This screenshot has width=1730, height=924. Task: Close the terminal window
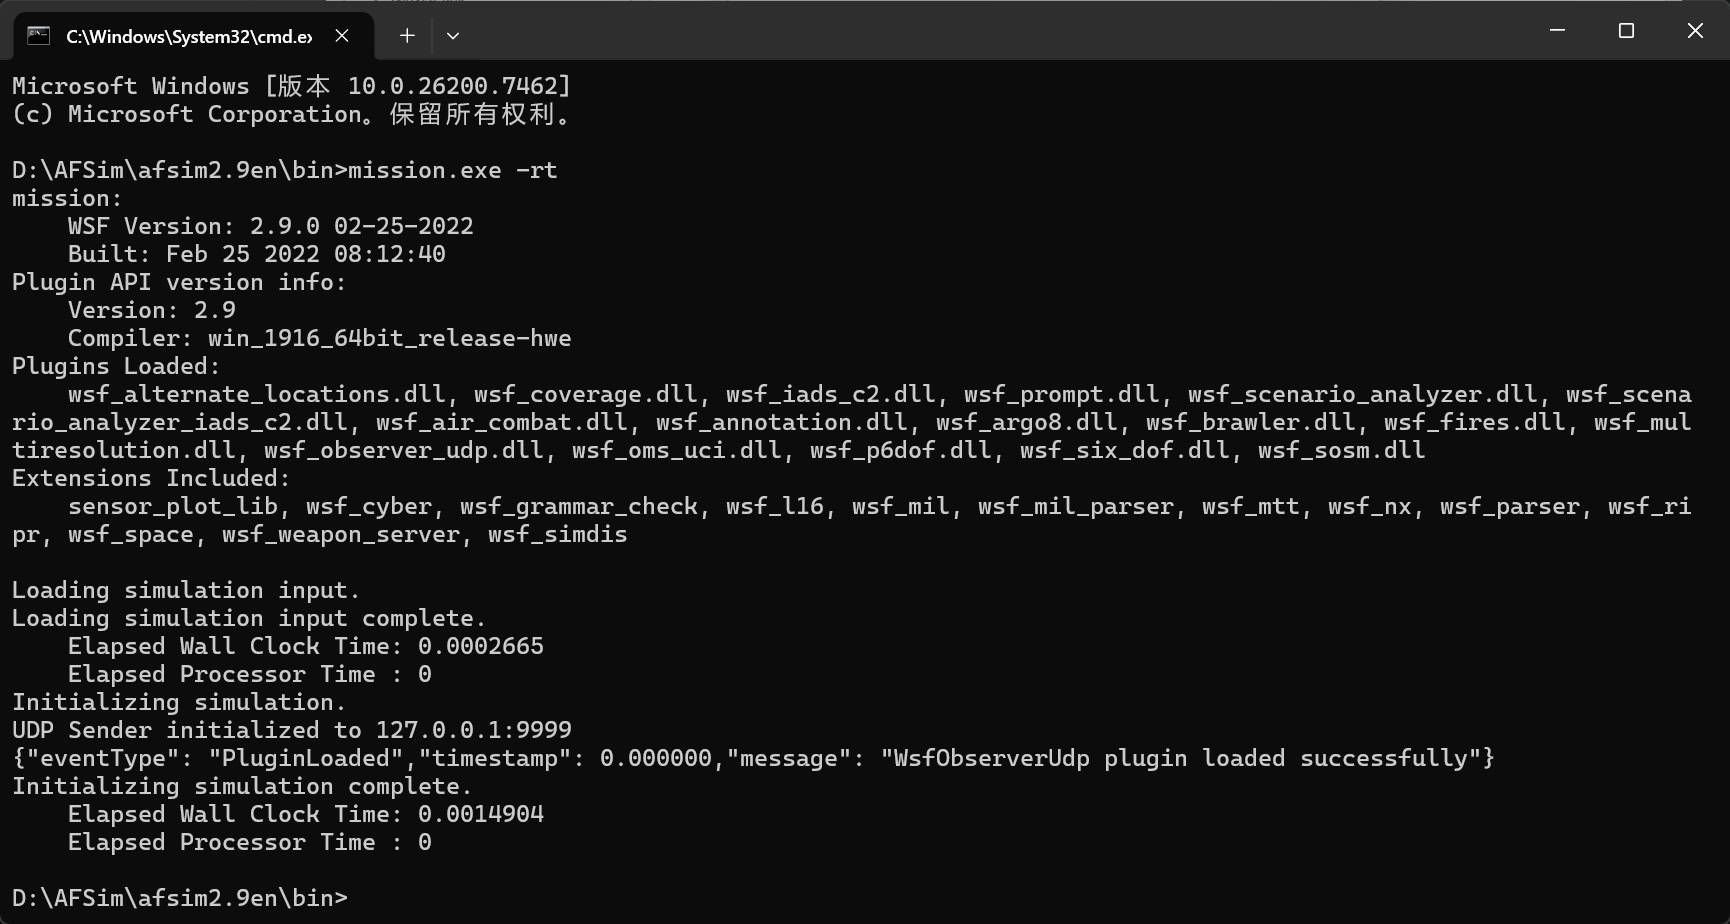[1695, 31]
